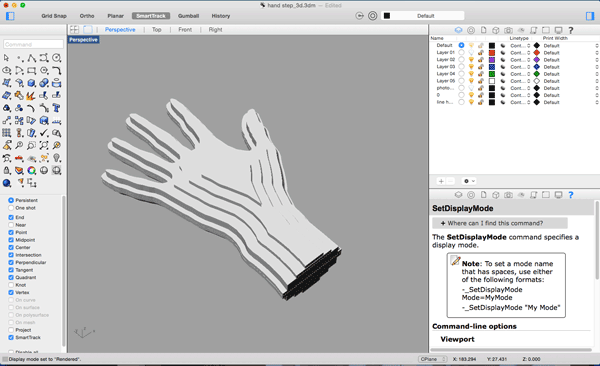Image resolution: width=600 pixels, height=366 pixels.
Task: Choose the blue Text object tool
Action: pos(57,108)
